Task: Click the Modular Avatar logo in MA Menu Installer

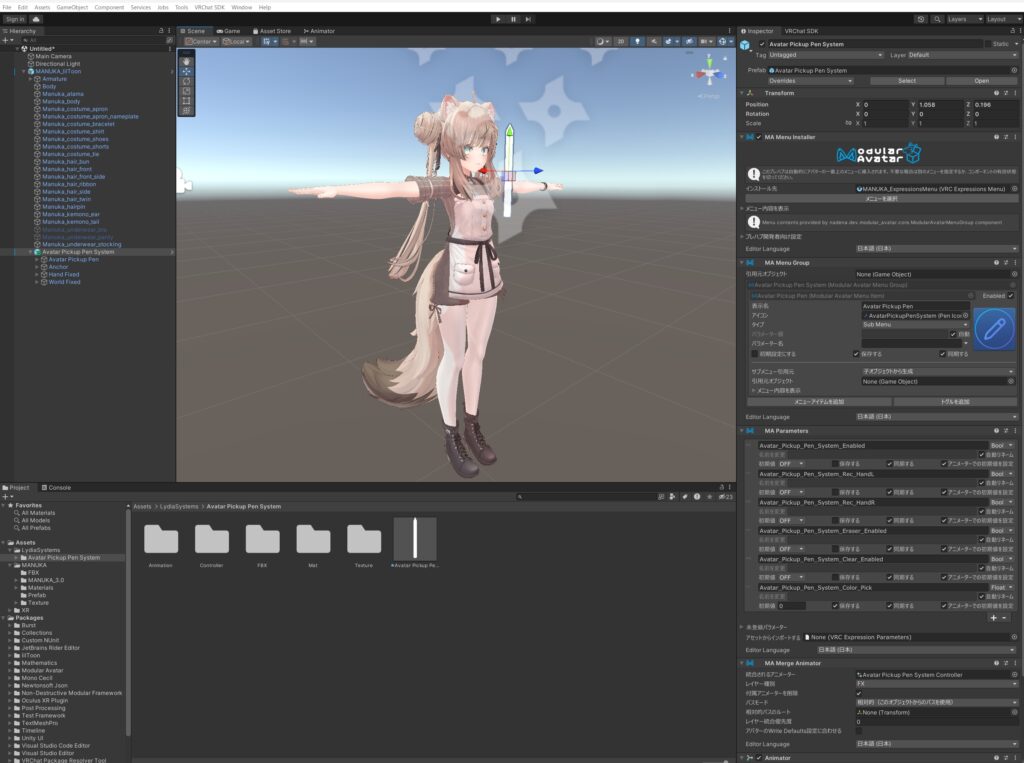Action: pos(879,154)
